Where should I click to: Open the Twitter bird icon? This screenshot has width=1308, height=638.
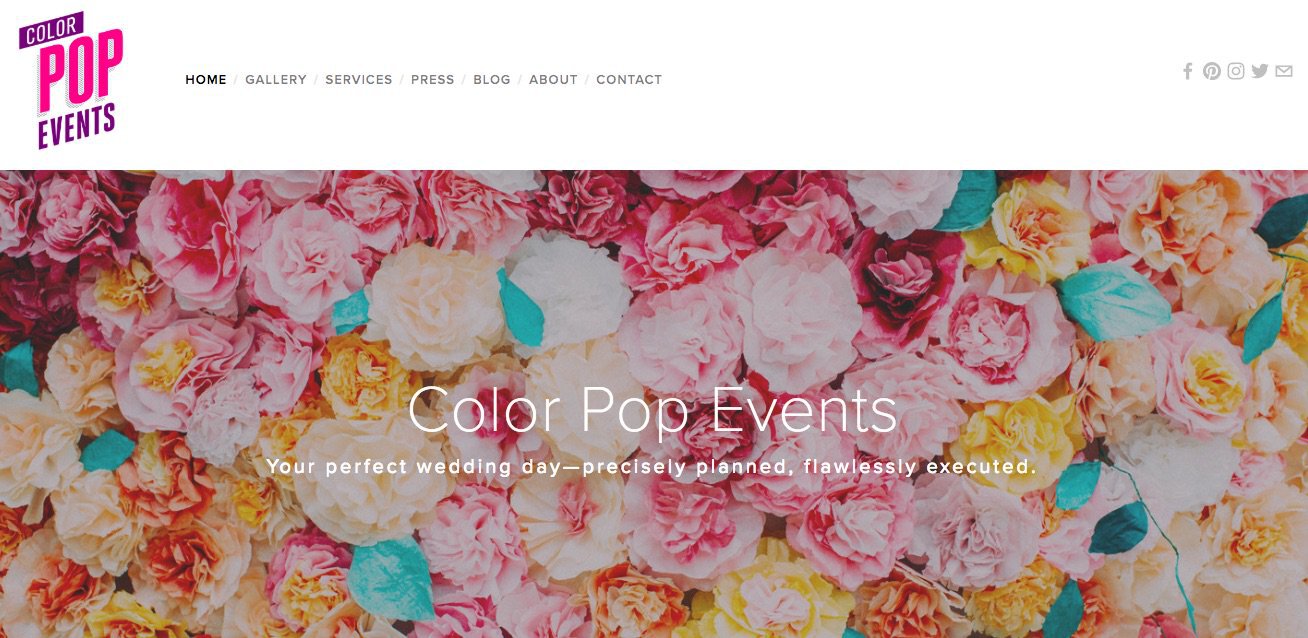tap(1260, 71)
